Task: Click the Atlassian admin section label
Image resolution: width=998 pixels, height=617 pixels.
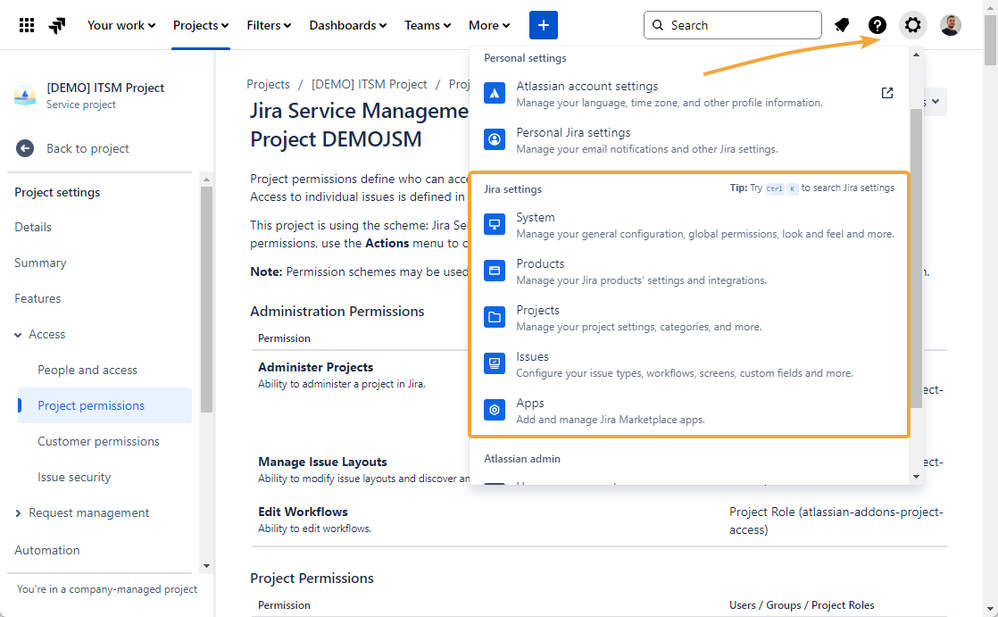Action: point(522,458)
